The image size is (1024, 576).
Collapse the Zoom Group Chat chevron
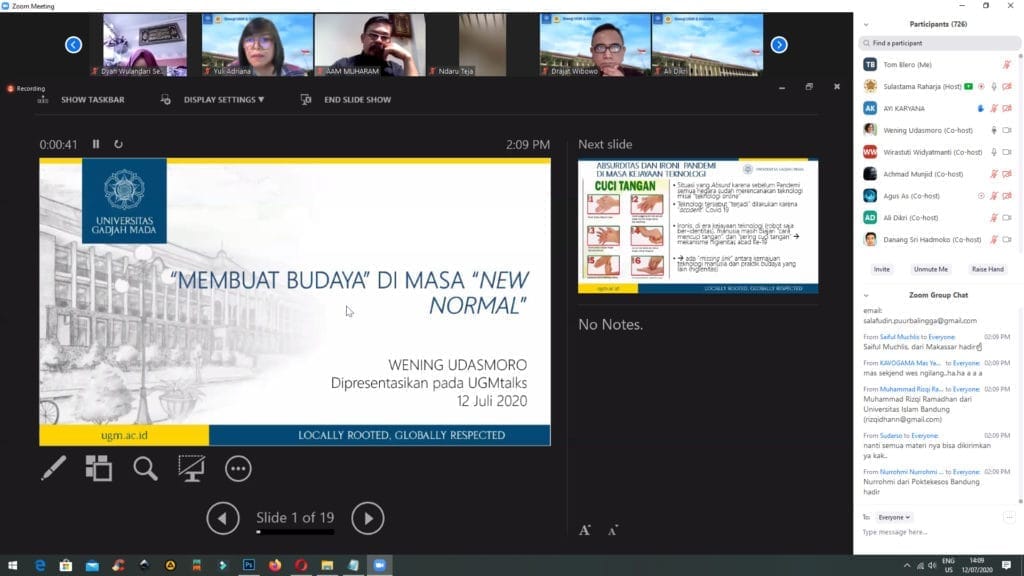pos(866,296)
